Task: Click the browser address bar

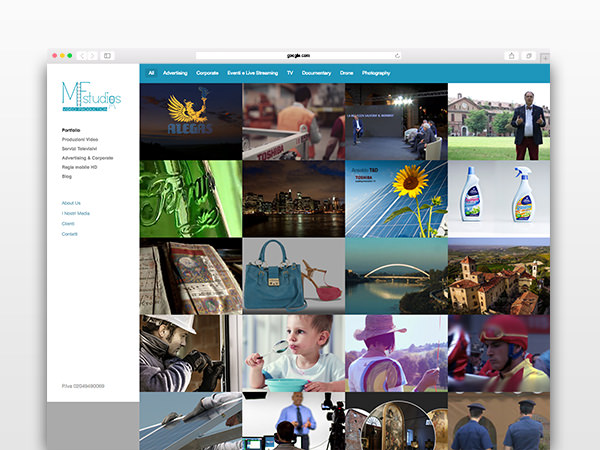Action: point(298,56)
